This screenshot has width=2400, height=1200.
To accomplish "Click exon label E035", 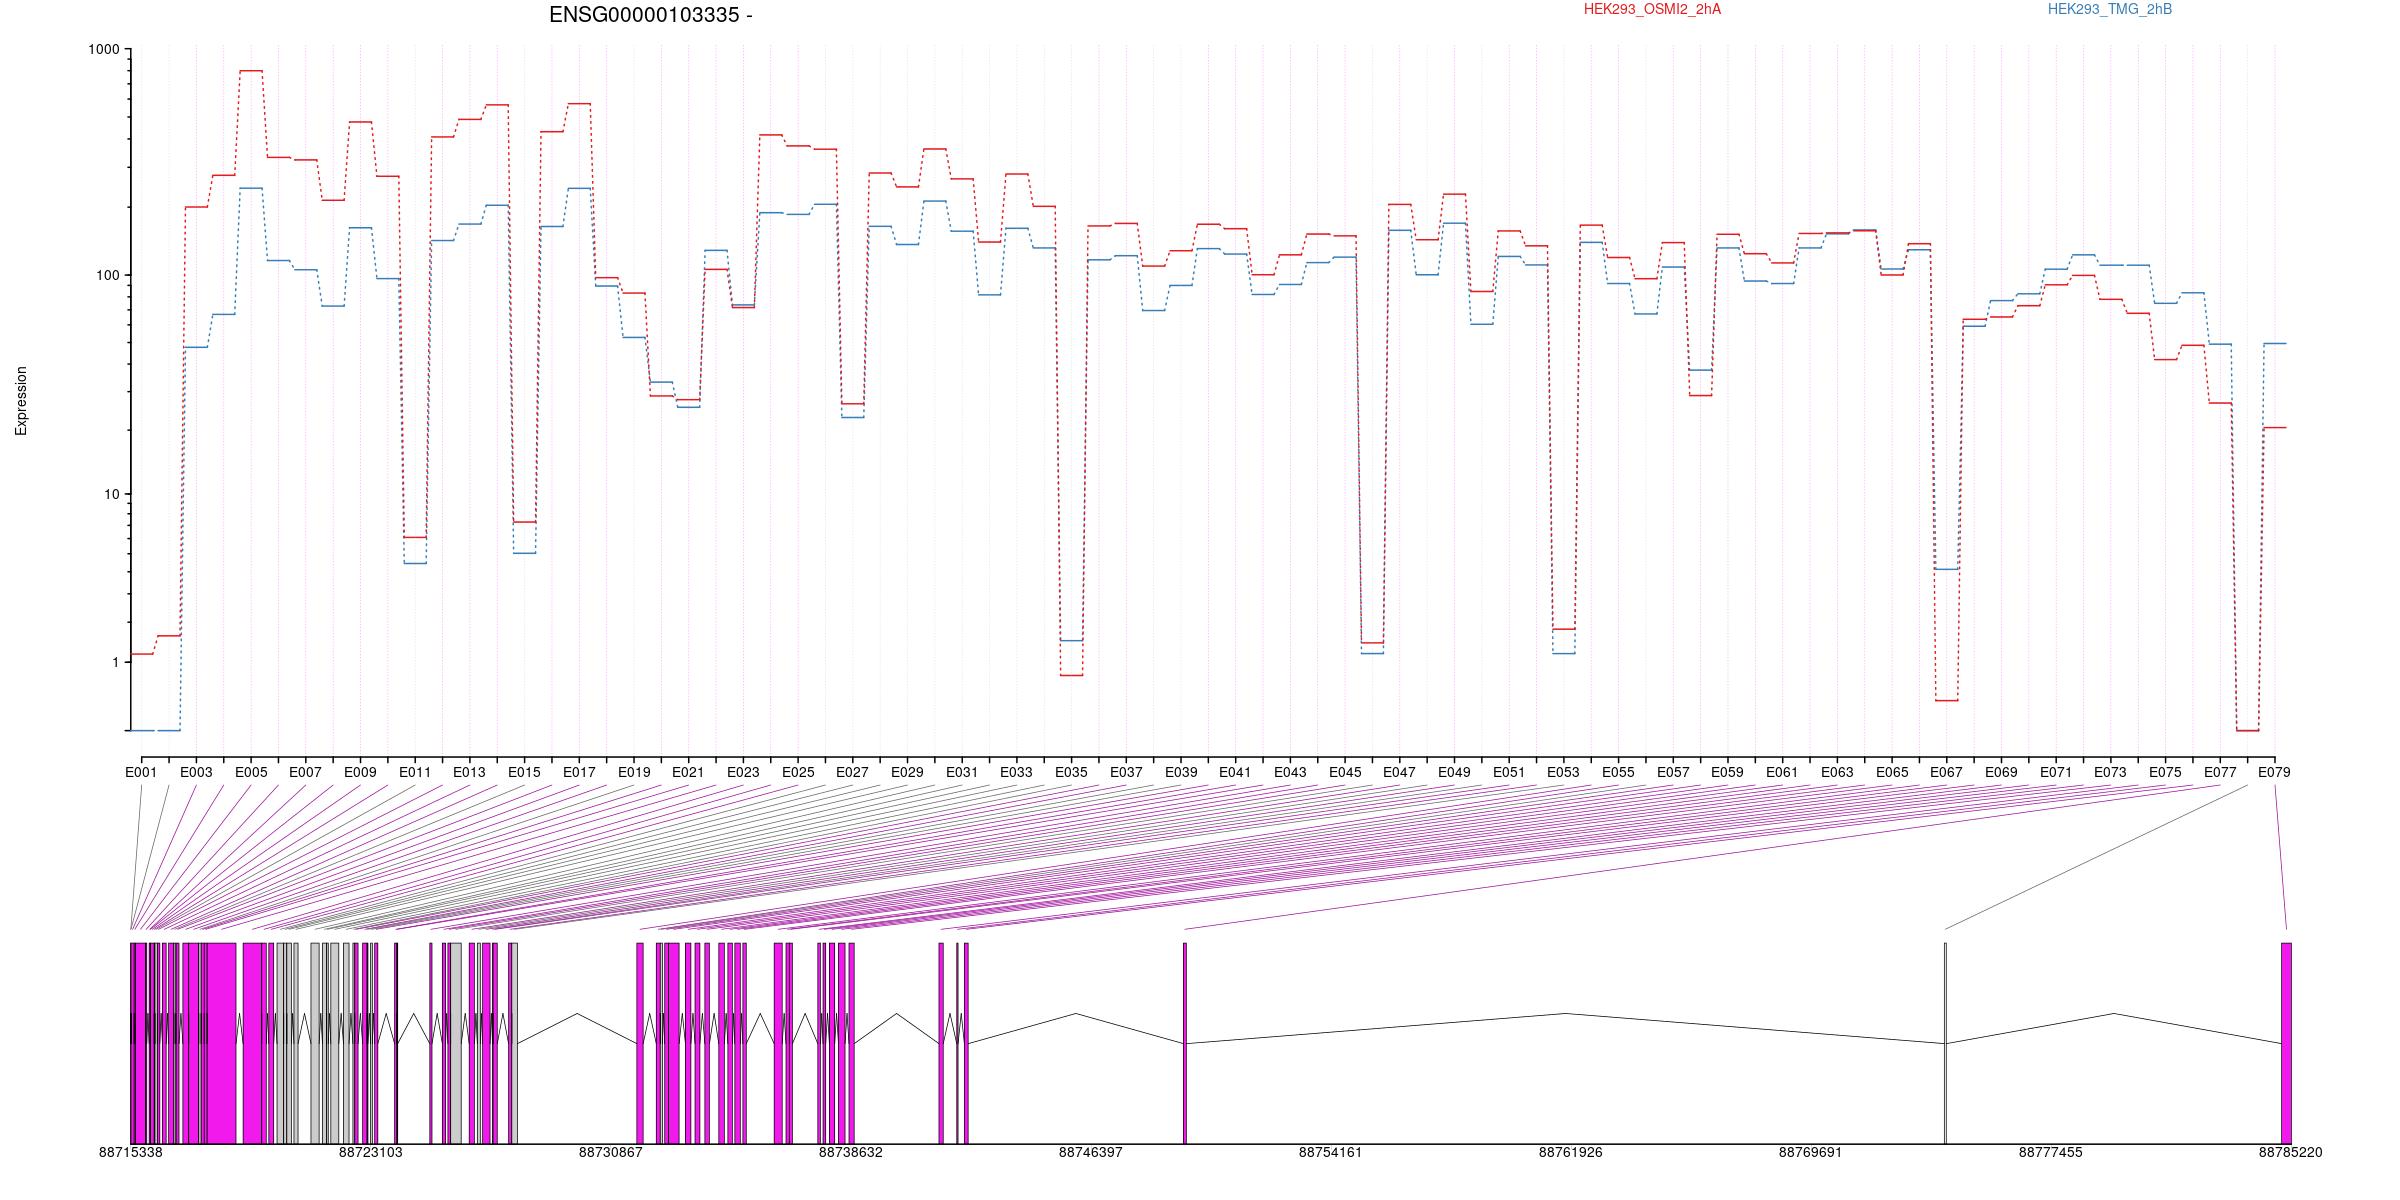I will click(1071, 772).
